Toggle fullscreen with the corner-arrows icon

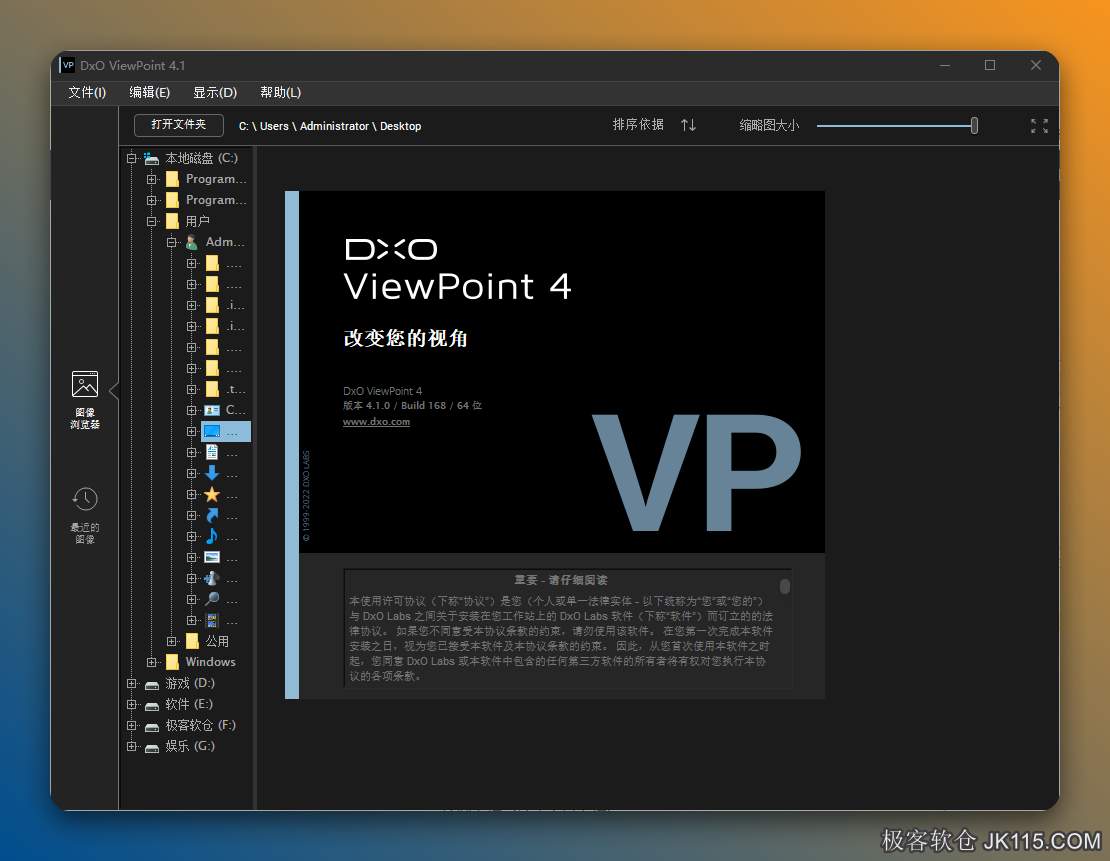(1039, 126)
